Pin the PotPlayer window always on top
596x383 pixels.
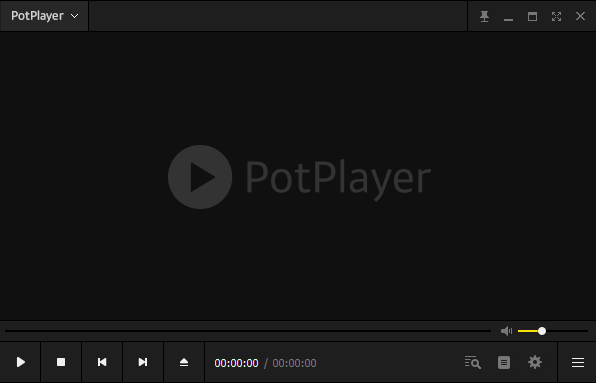[484, 16]
